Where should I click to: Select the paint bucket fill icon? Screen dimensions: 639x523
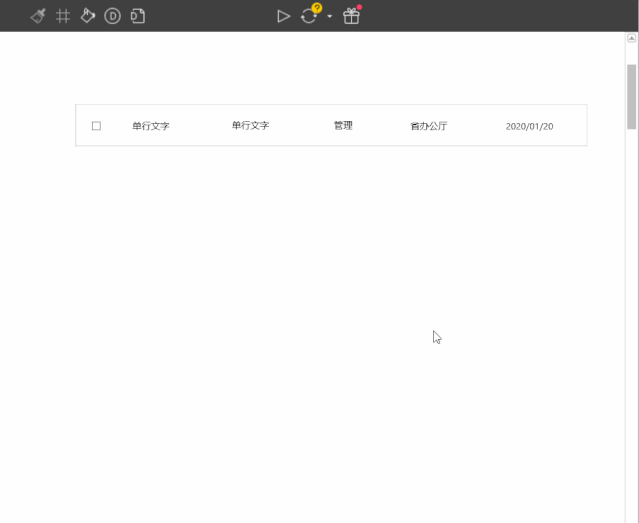(x=88, y=16)
